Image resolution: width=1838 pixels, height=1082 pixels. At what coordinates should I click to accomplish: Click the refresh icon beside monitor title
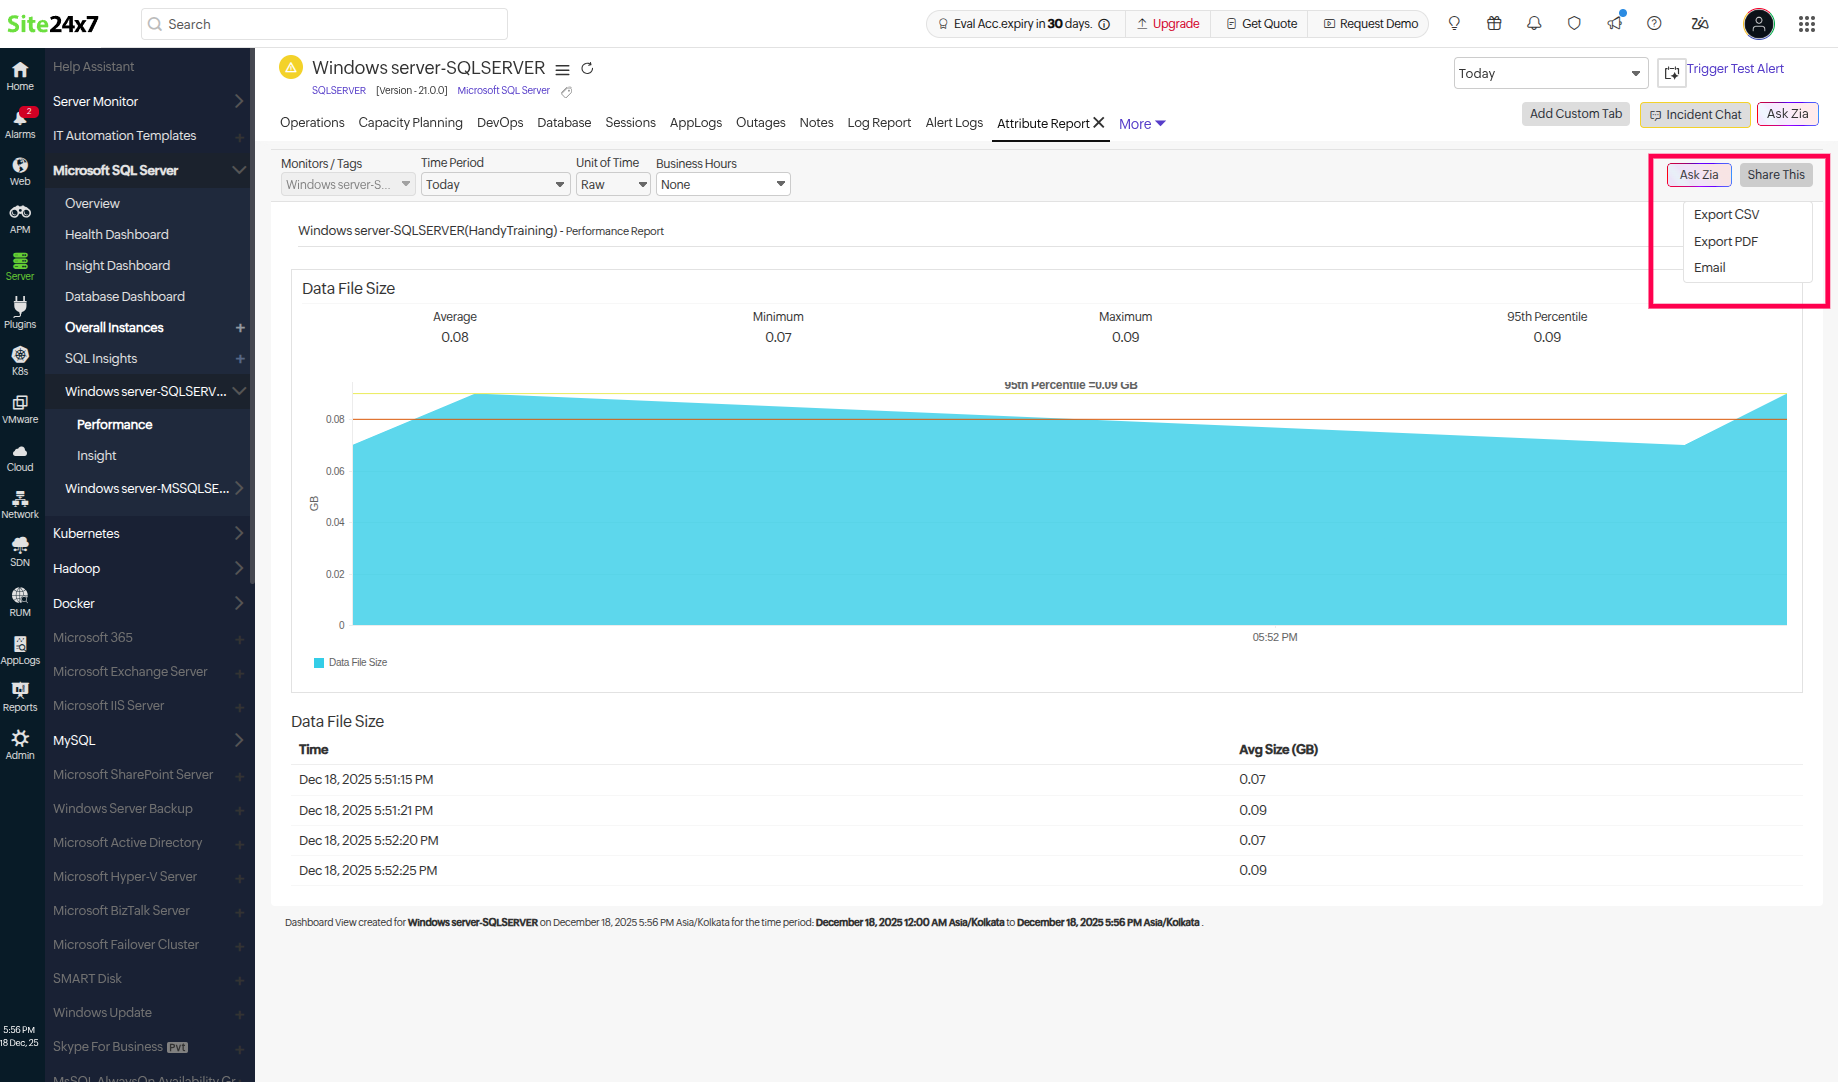(587, 68)
